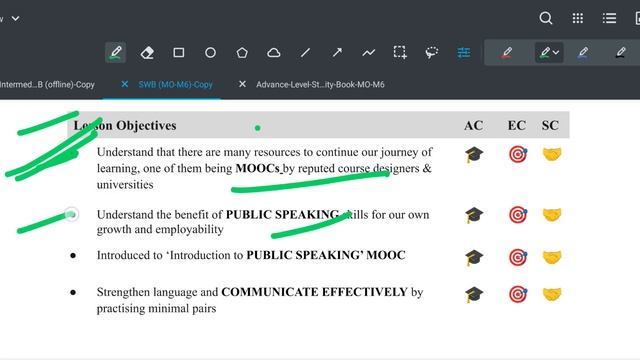Click 'Introduced to' objective line
The width and height of the screenshot is (640, 360).
click(x=251, y=255)
